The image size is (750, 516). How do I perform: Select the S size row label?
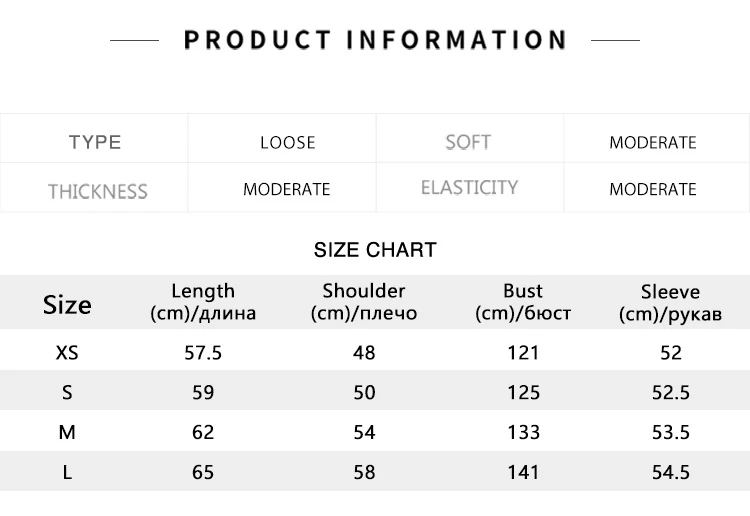67,393
